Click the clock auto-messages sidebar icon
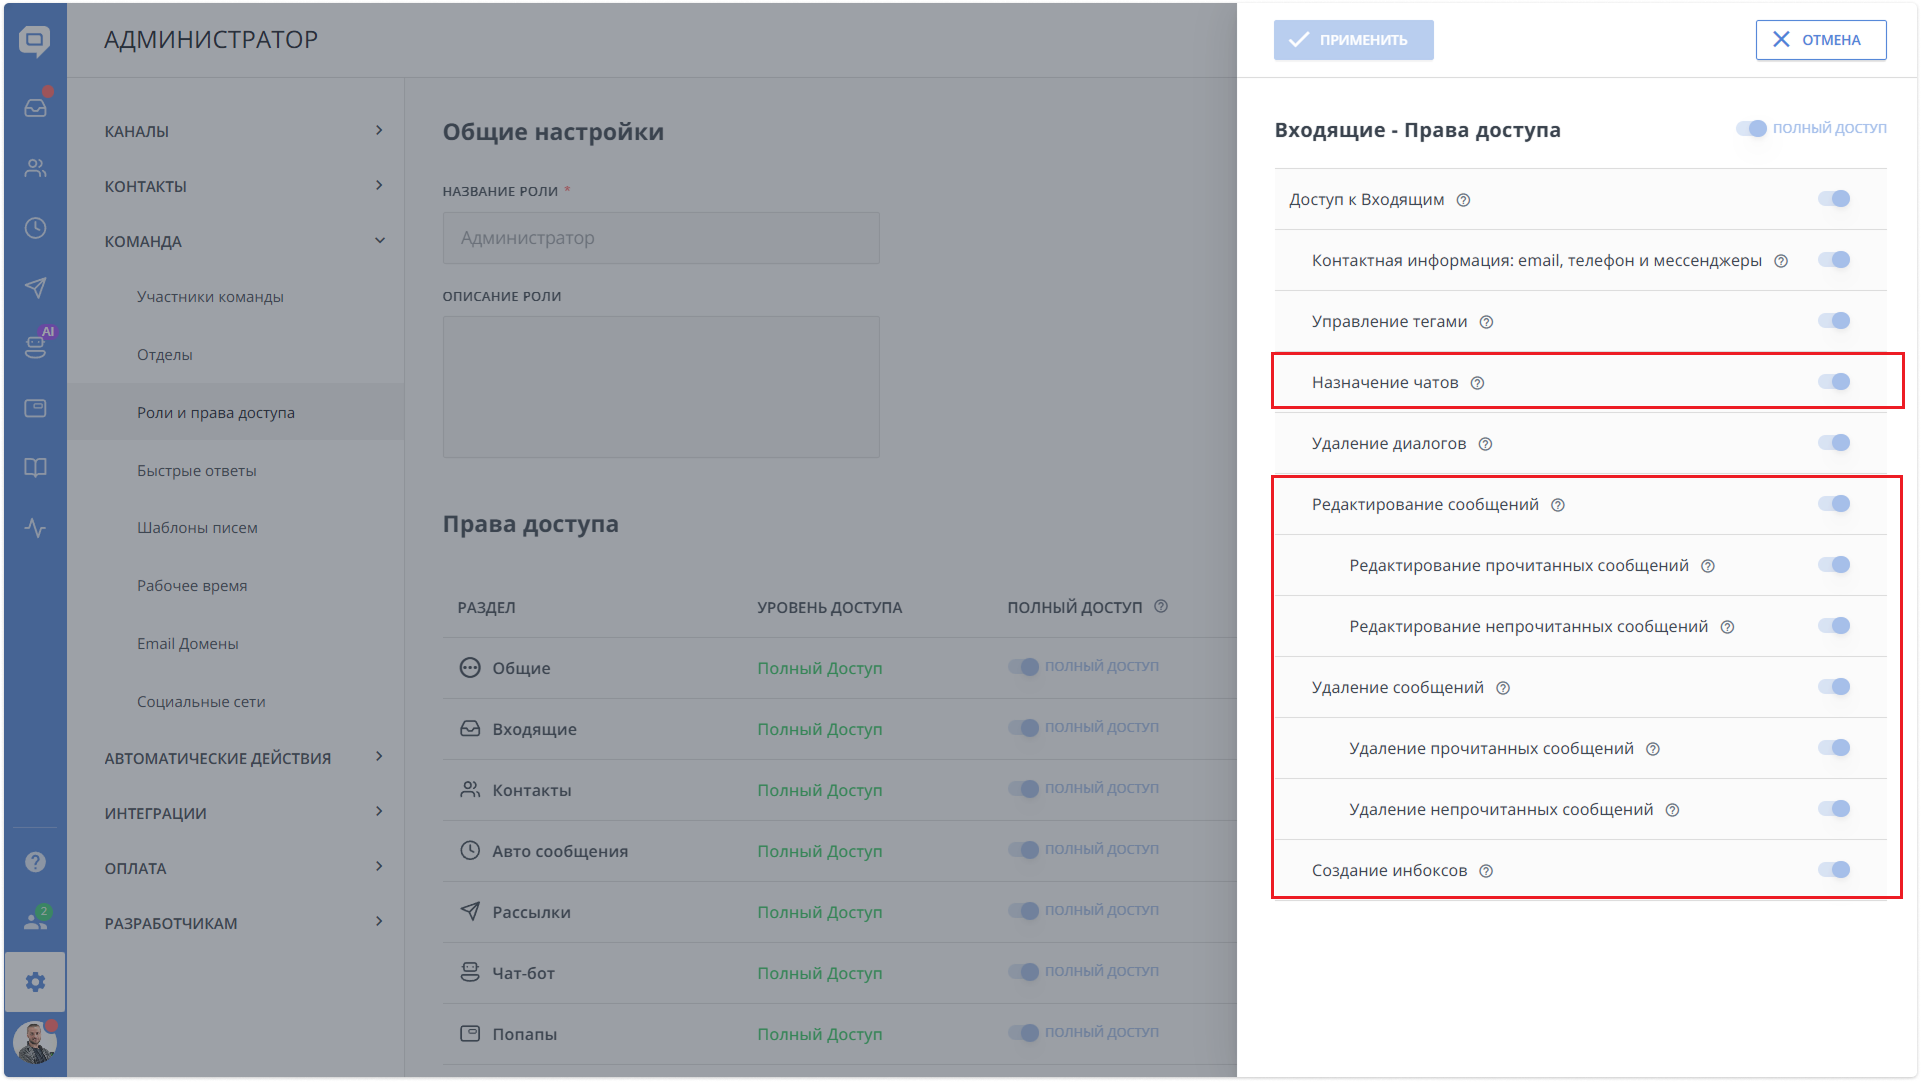 [x=35, y=228]
